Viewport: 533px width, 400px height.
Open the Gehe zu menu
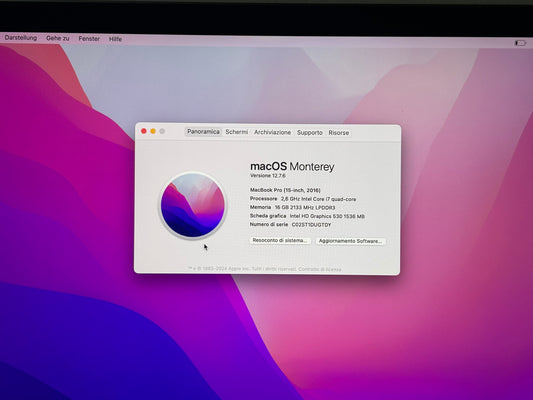click(57, 38)
